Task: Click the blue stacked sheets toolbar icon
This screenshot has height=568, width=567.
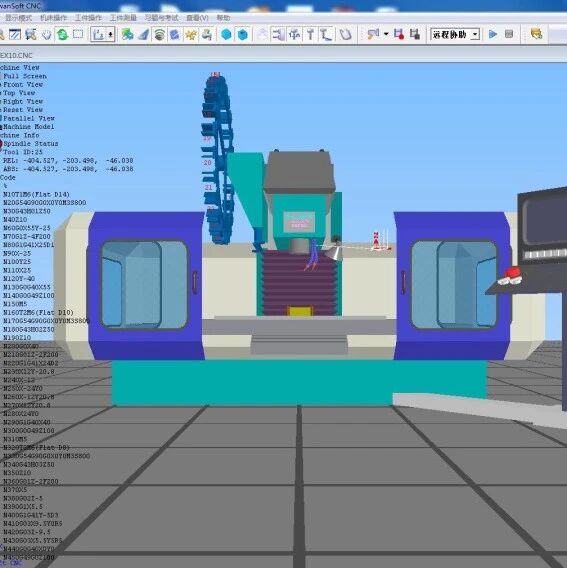Action: 175,34
